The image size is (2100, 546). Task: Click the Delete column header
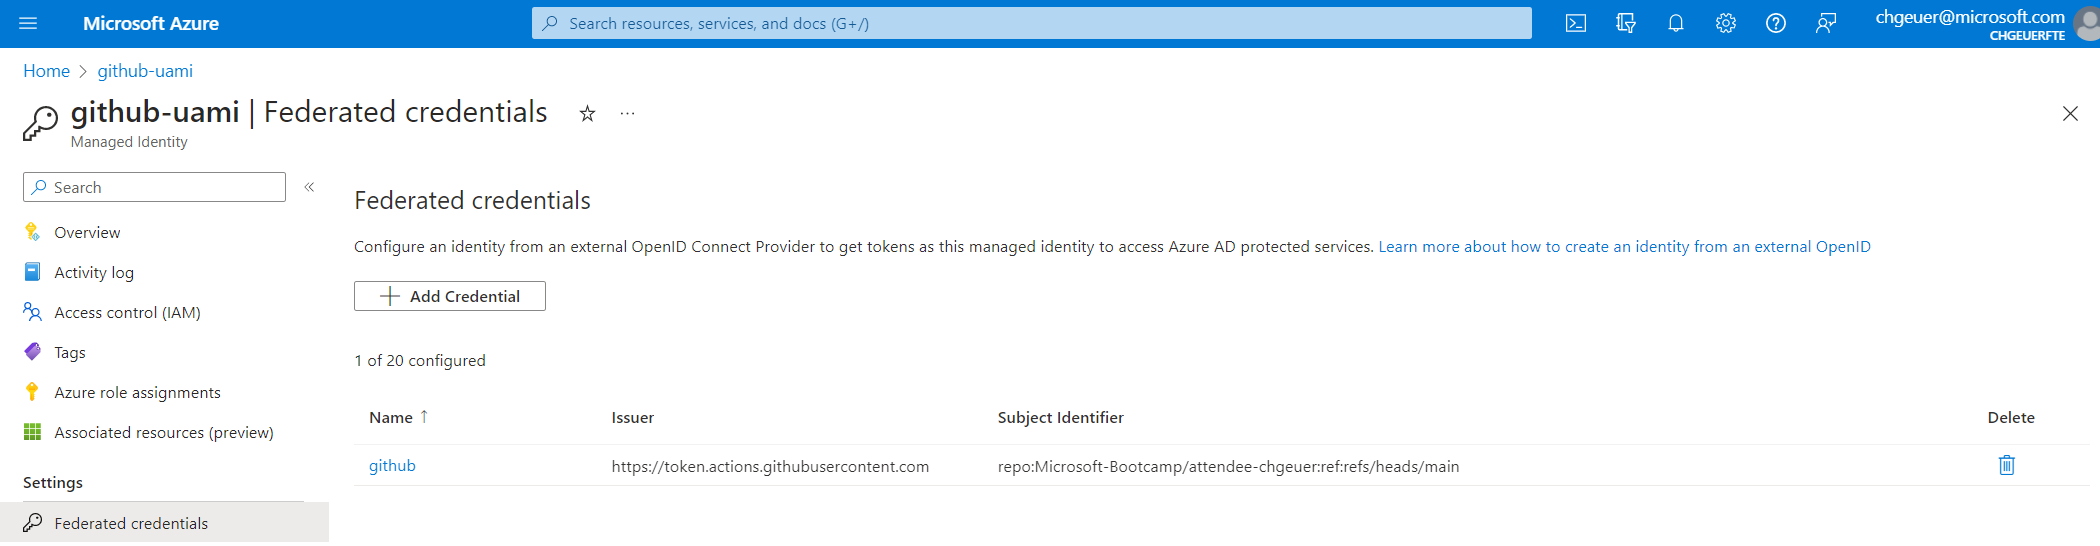[2011, 418]
